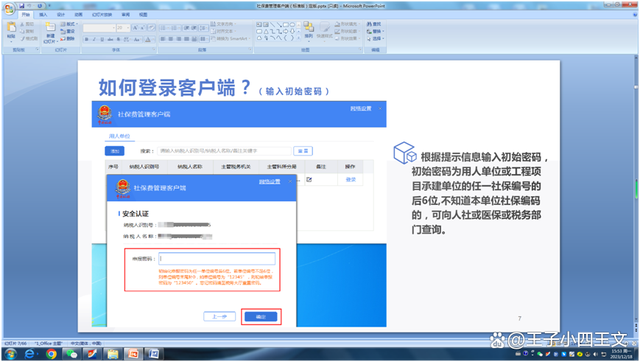The height and width of the screenshot is (362, 640).
Task: Click Convert to SmartArt button
Action: click(x=231, y=39)
